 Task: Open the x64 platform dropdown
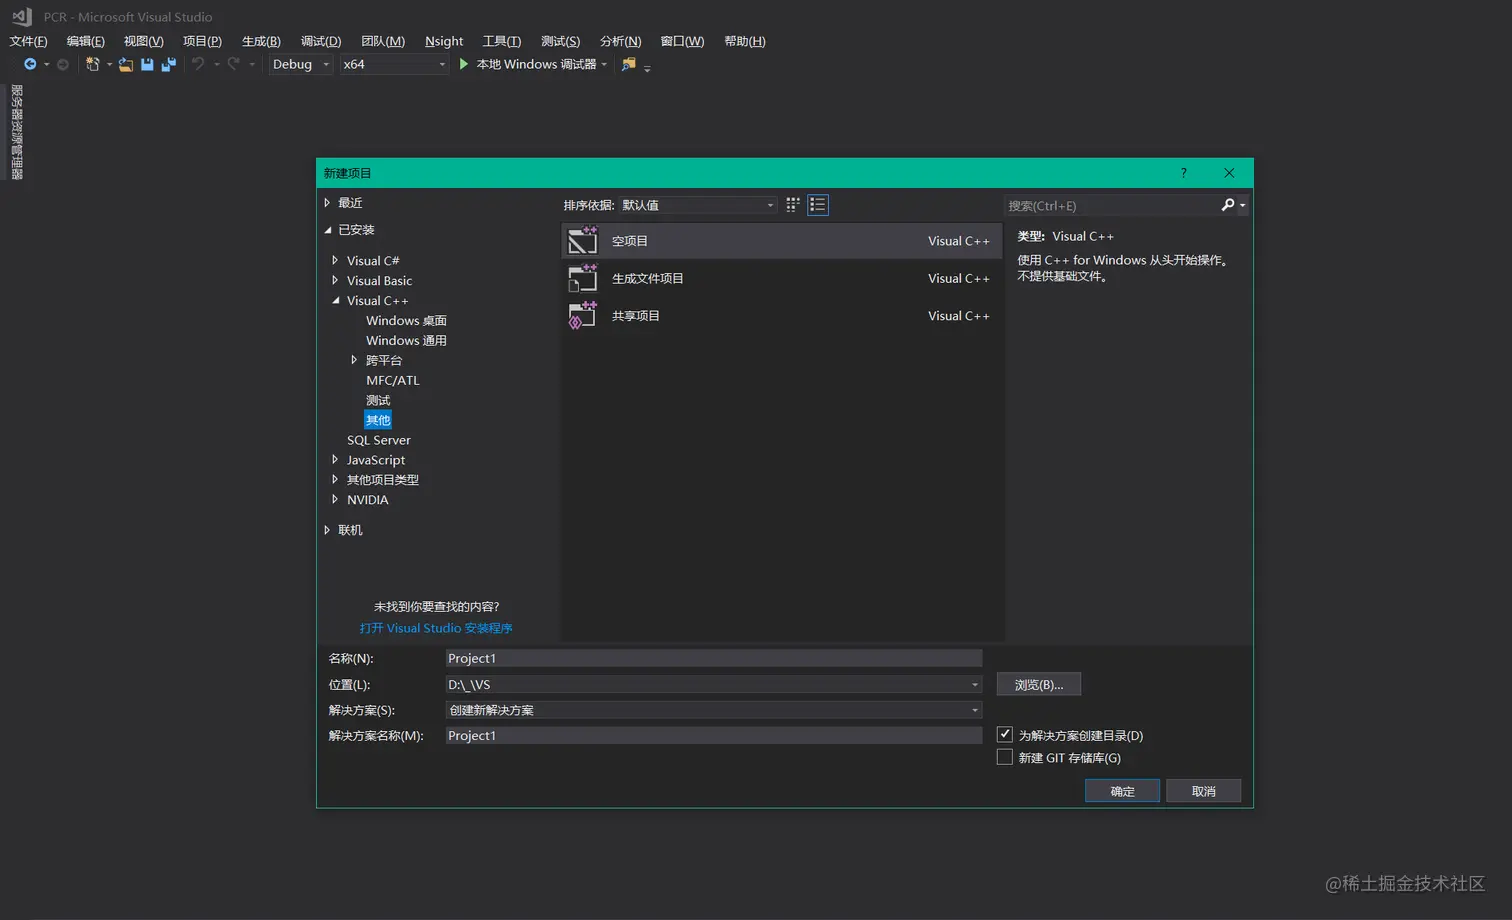394,64
